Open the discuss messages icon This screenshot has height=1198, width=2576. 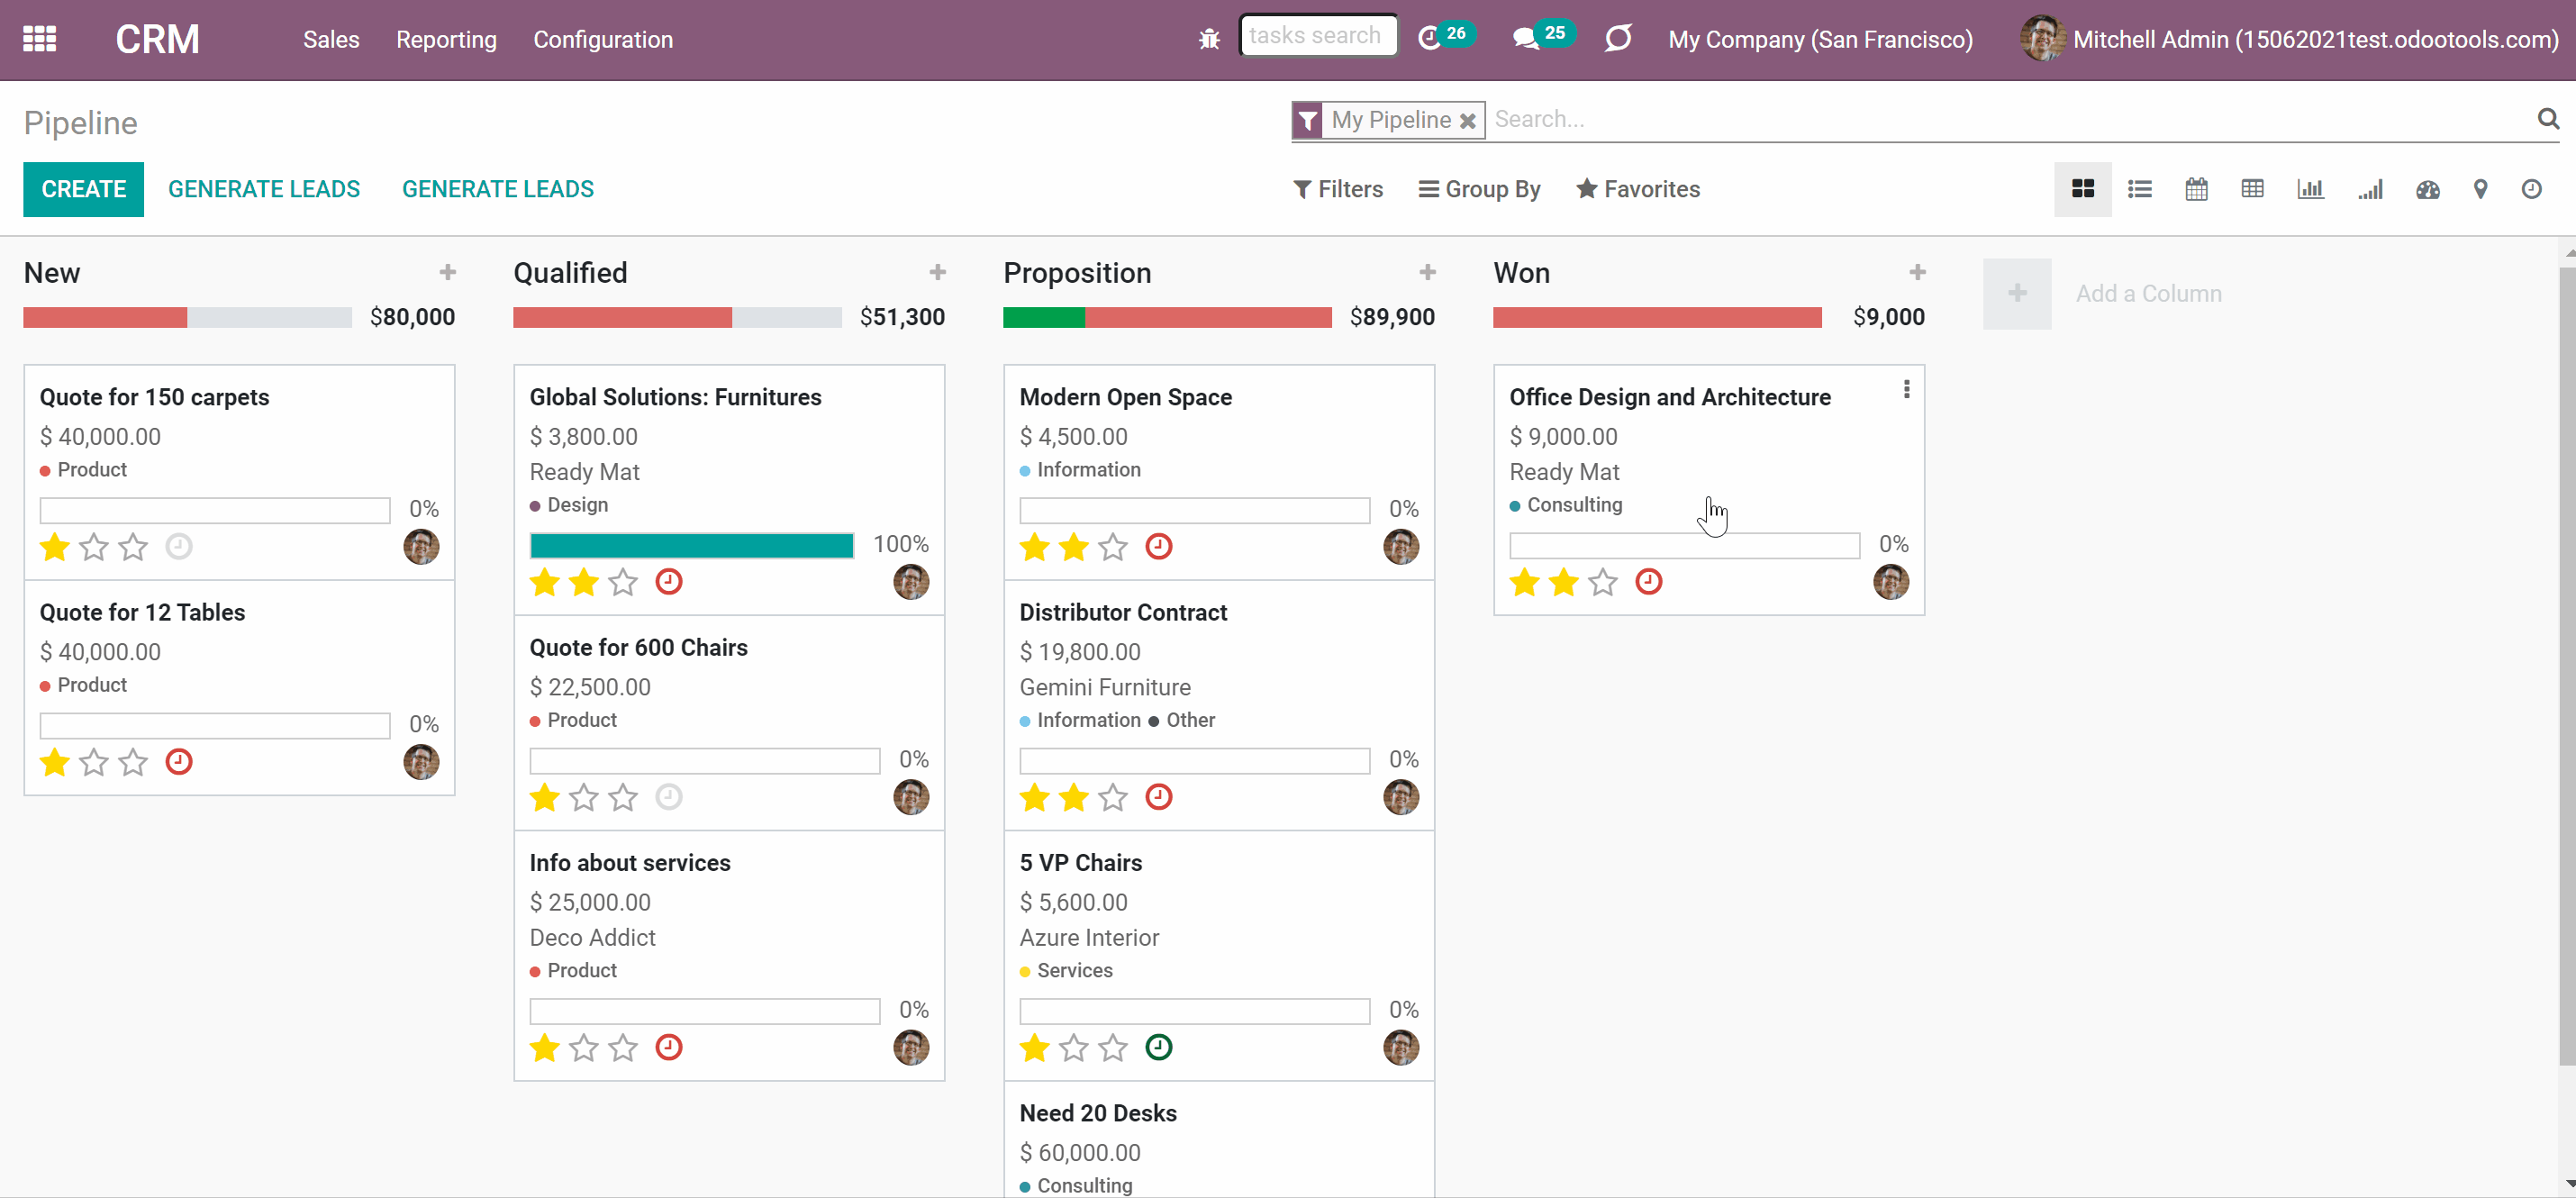(1526, 39)
